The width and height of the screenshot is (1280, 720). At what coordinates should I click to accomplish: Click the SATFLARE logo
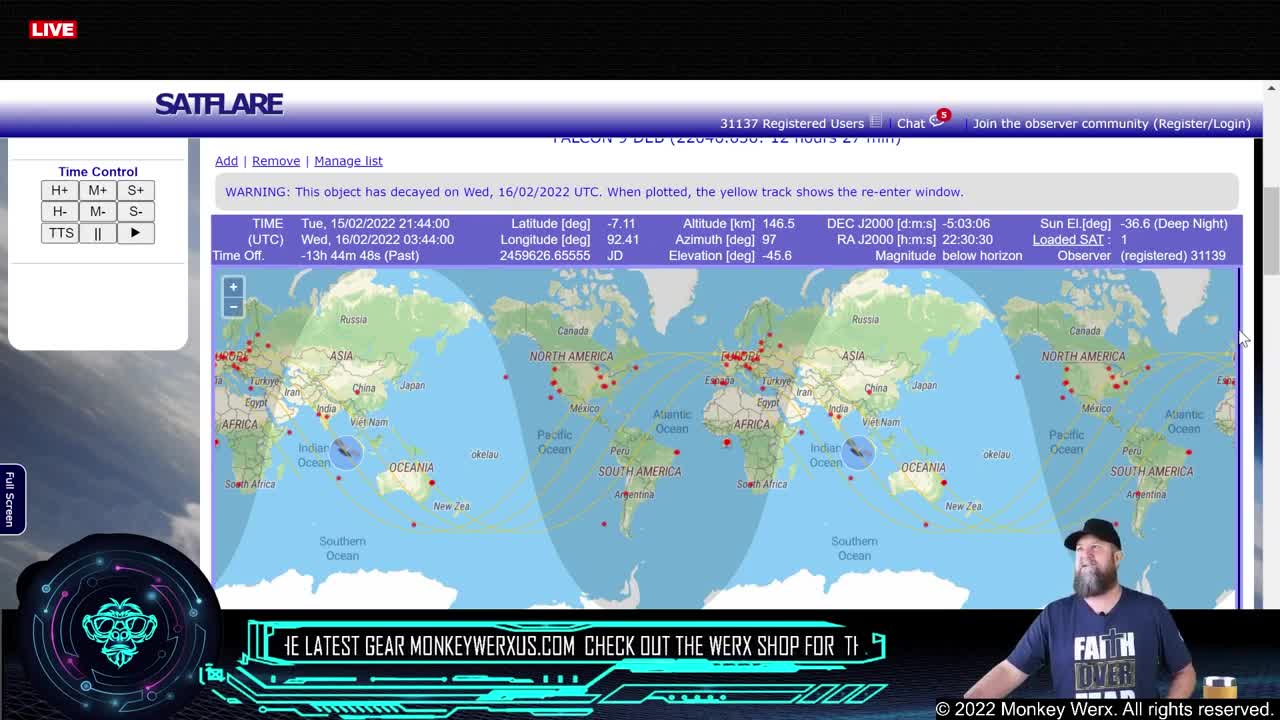219,104
